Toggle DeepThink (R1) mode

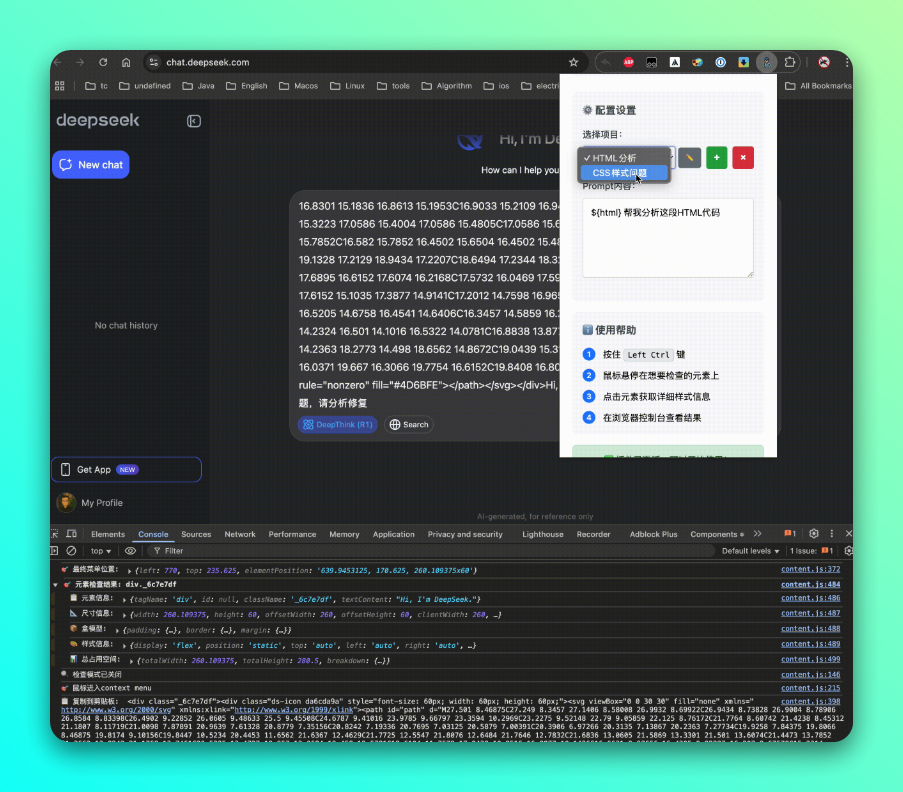point(337,425)
